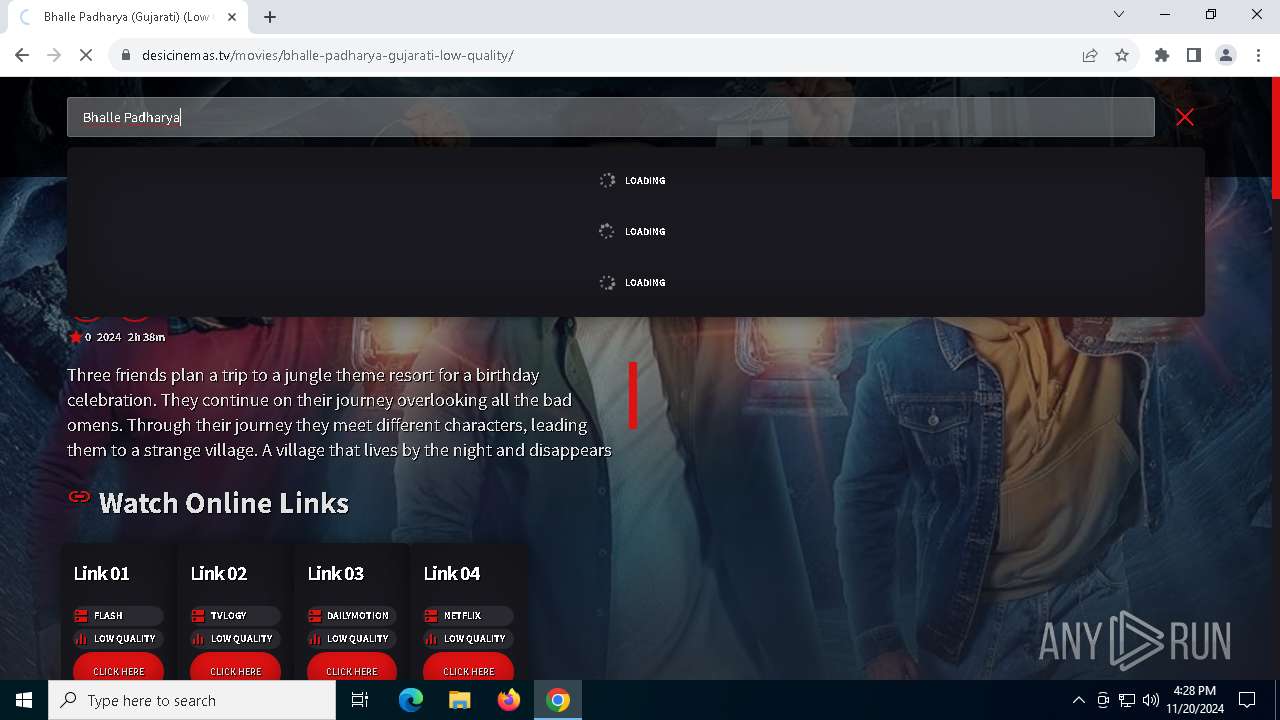This screenshot has height=720, width=1280.
Task: Click the movie synopsis paragraph
Action: pyautogui.click(x=339, y=412)
